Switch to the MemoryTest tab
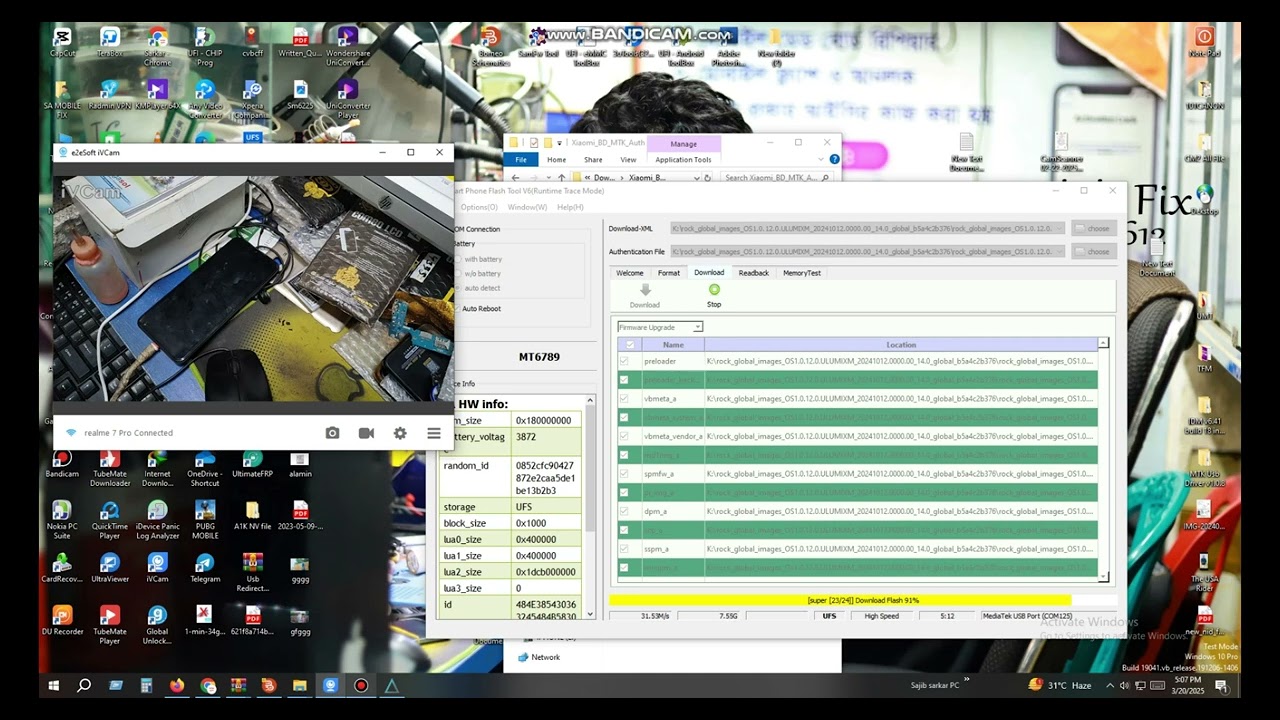 (x=802, y=273)
